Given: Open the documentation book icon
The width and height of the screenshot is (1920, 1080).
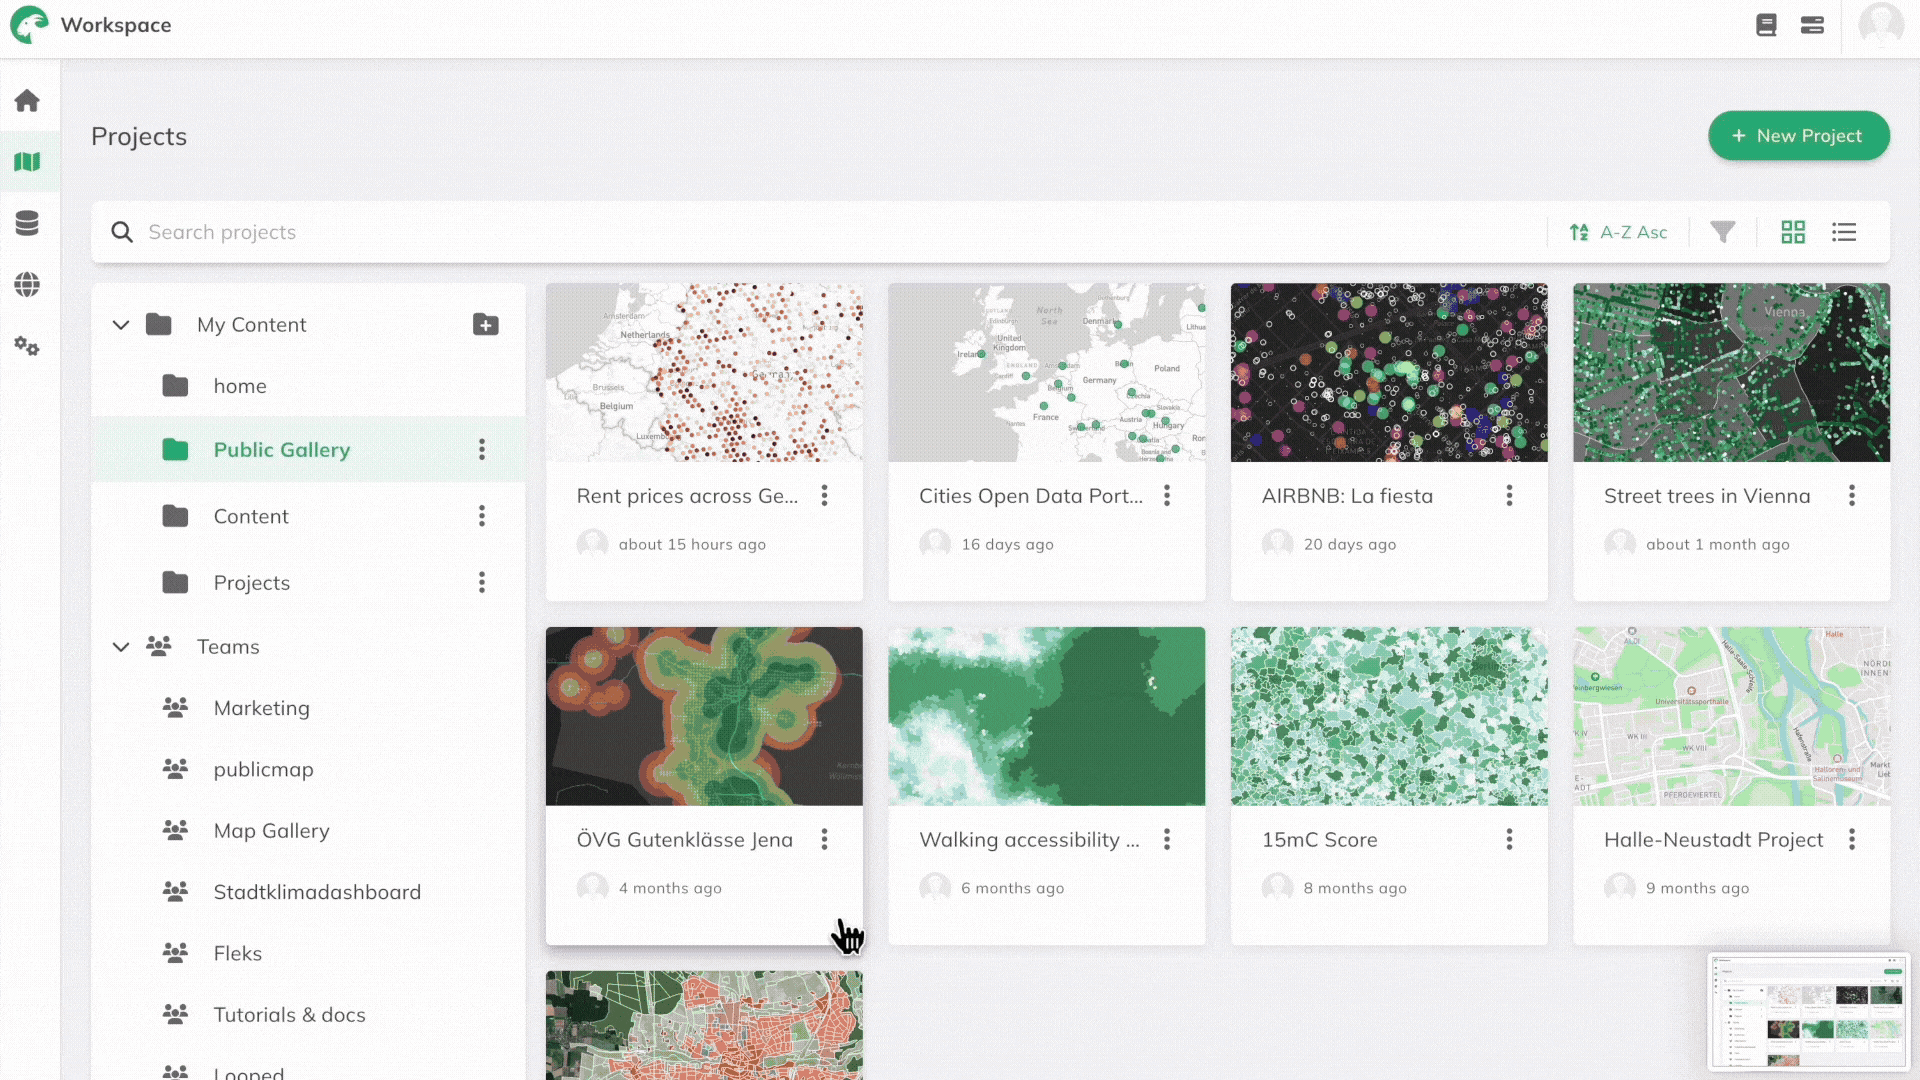Looking at the screenshot, I should point(1766,25).
